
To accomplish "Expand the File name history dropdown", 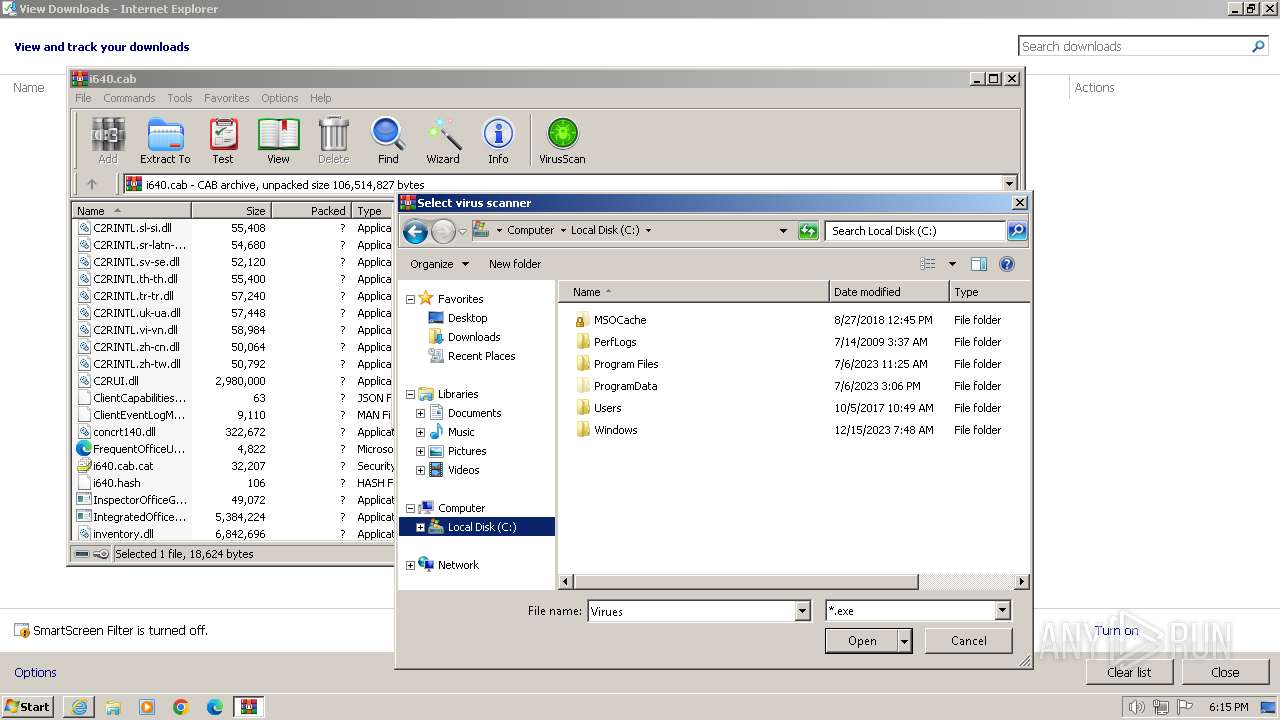I will [x=802, y=611].
